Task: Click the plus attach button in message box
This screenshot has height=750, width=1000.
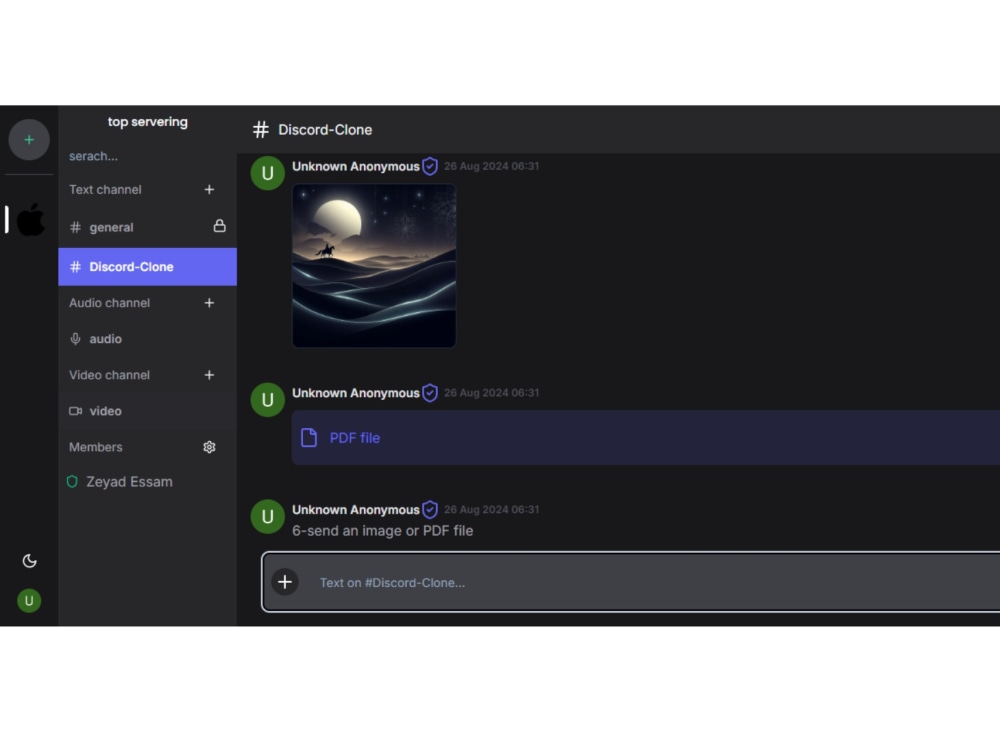Action: pos(285,582)
